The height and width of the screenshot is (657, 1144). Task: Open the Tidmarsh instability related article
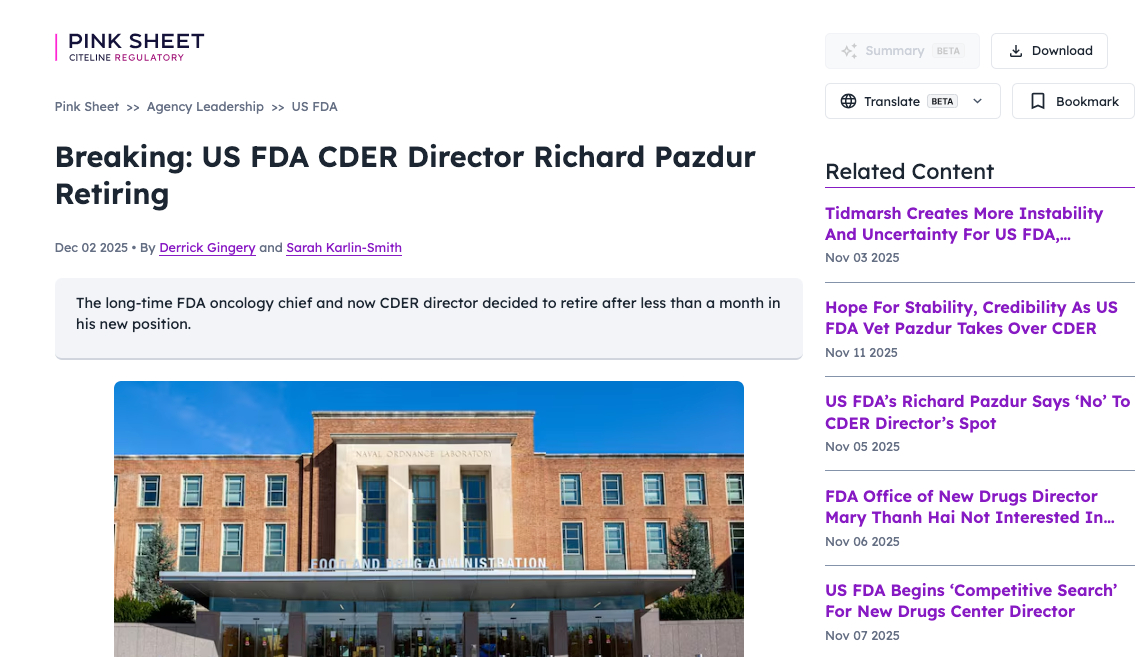[963, 224]
